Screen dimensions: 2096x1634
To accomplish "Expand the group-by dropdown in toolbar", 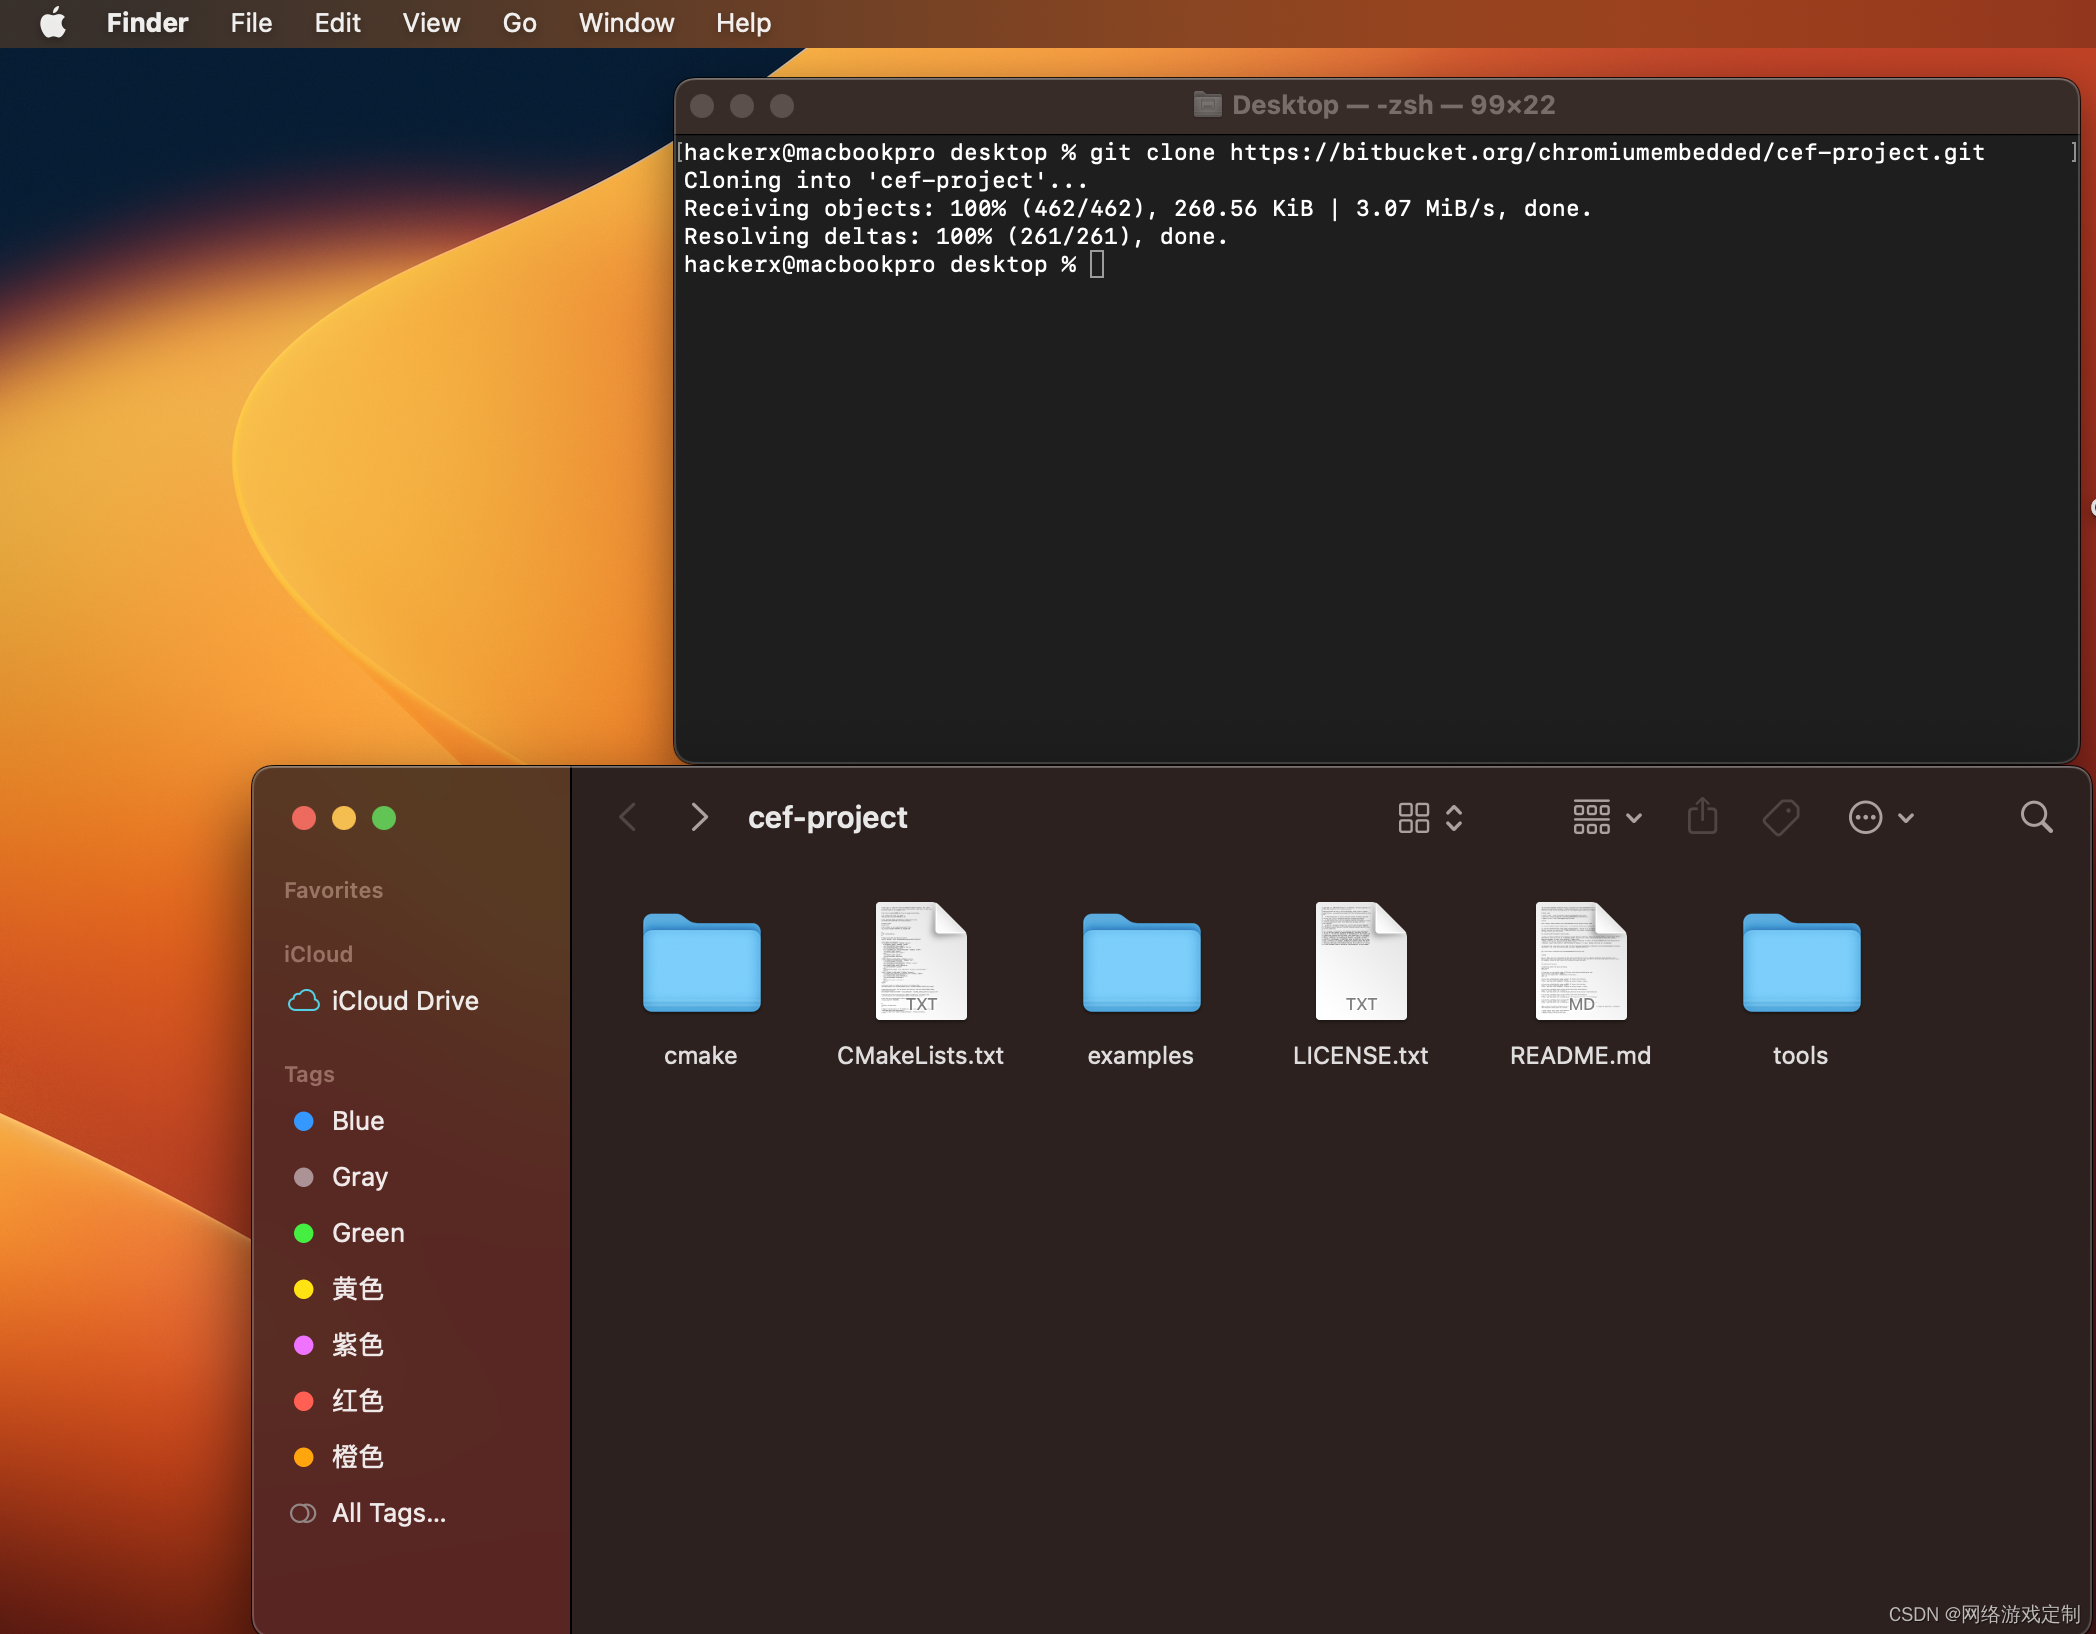I will (1606, 818).
